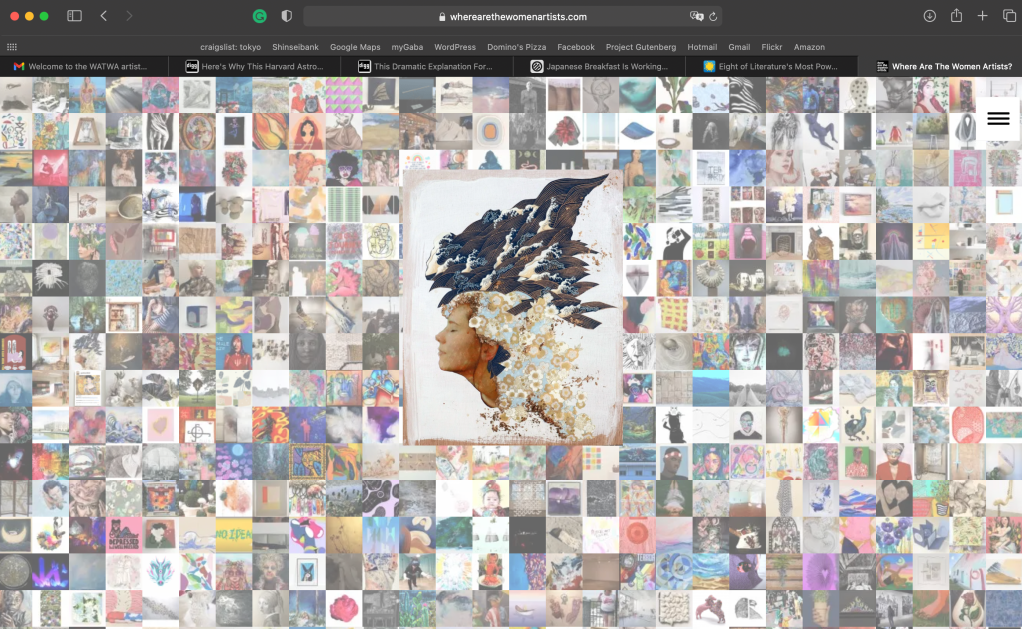Reload the page

[713, 16]
